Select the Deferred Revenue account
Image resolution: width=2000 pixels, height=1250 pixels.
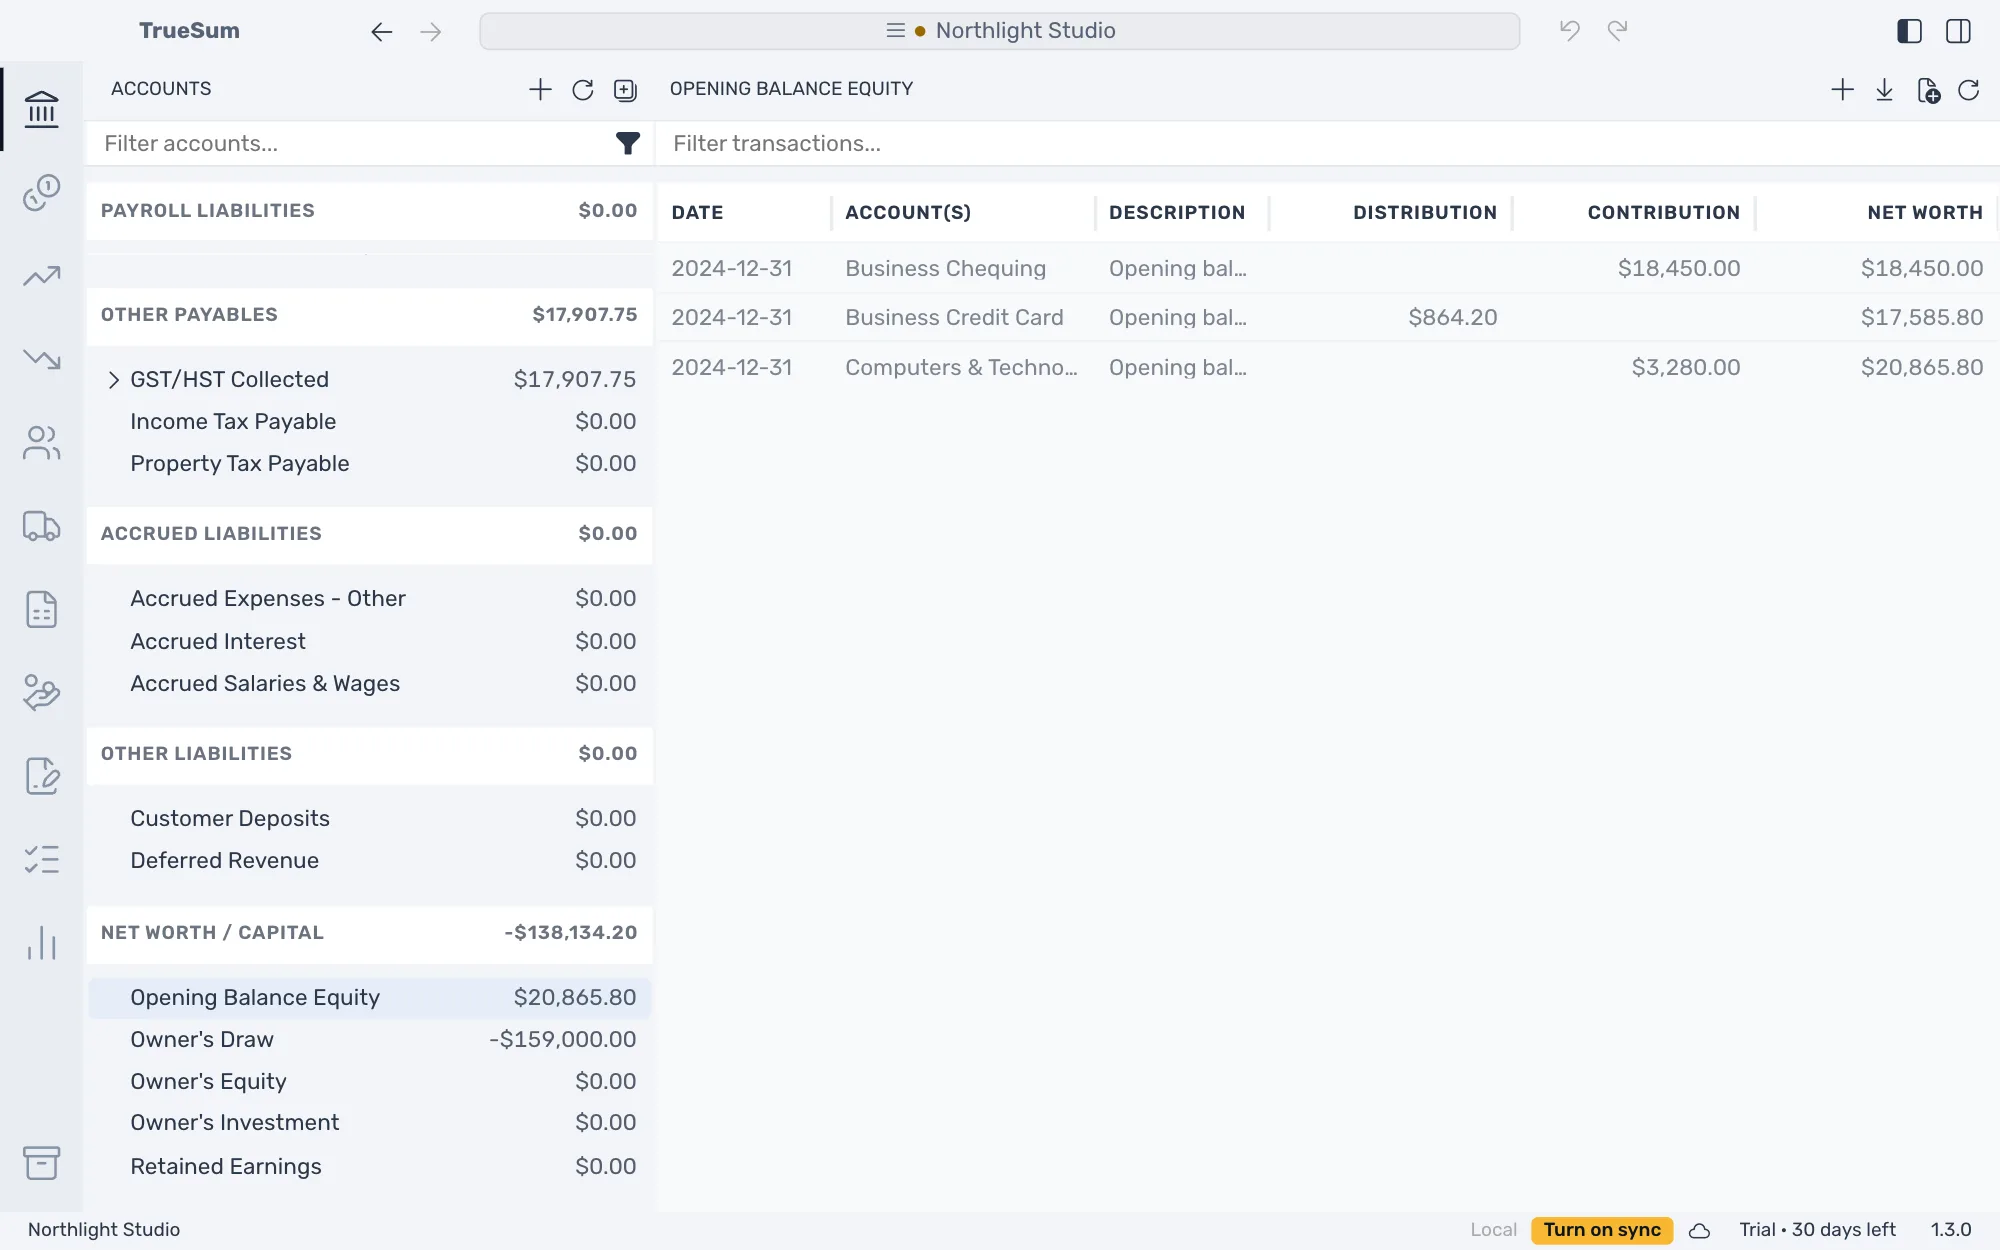(369, 861)
